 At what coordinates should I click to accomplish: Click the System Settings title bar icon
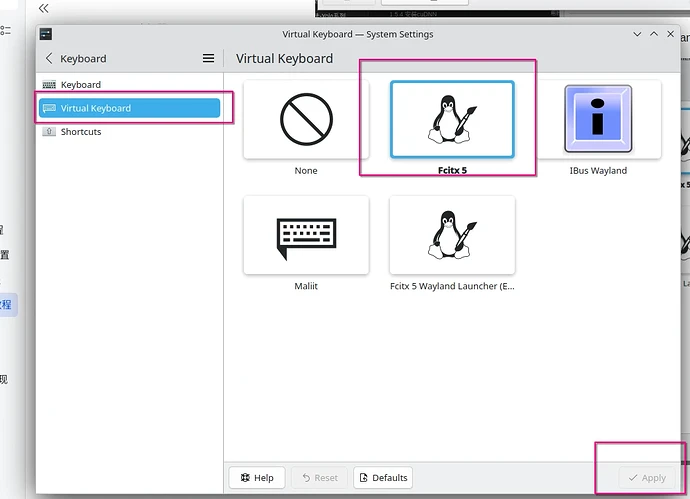pos(46,34)
